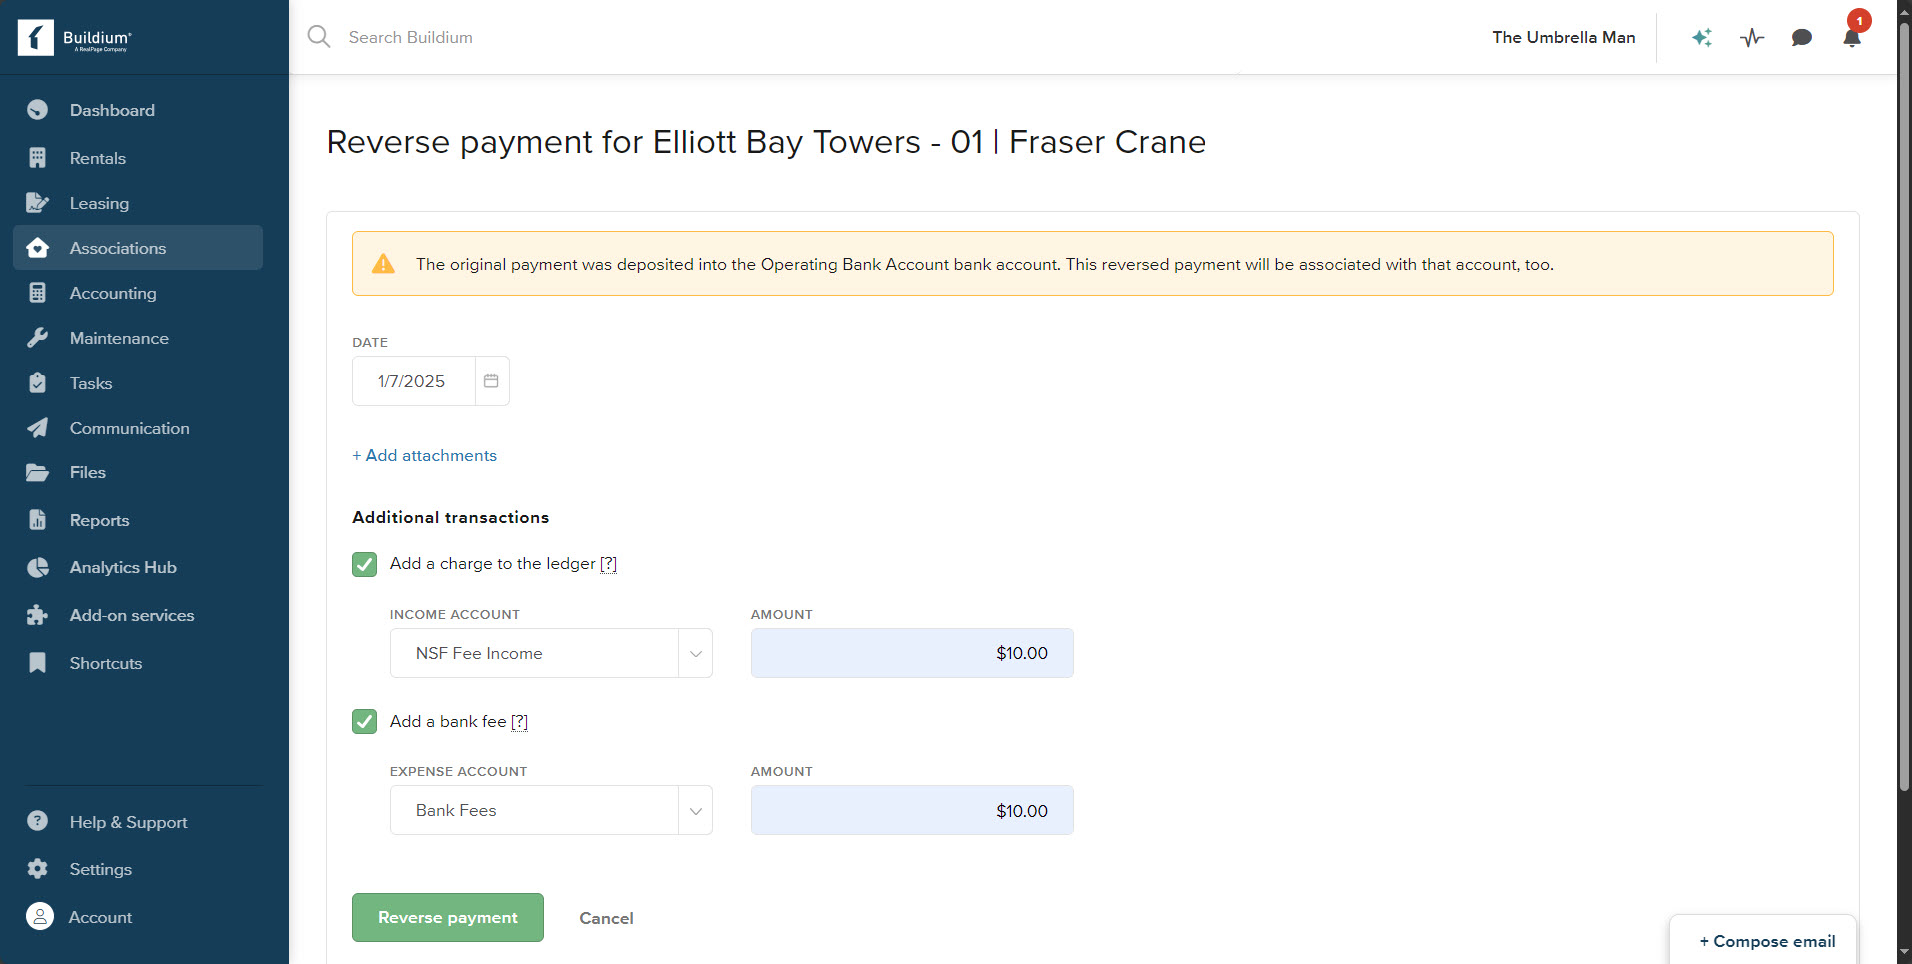Open the Communication section icon
The height and width of the screenshot is (964, 1912).
click(38, 428)
